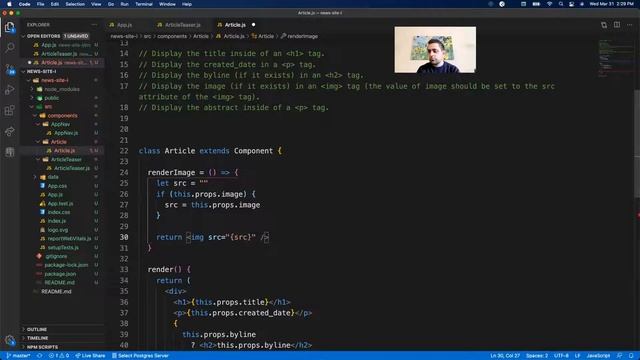Click the code minimap preview
Image resolution: width=640 pixels, height=360 pixels.
(x=615, y=58)
